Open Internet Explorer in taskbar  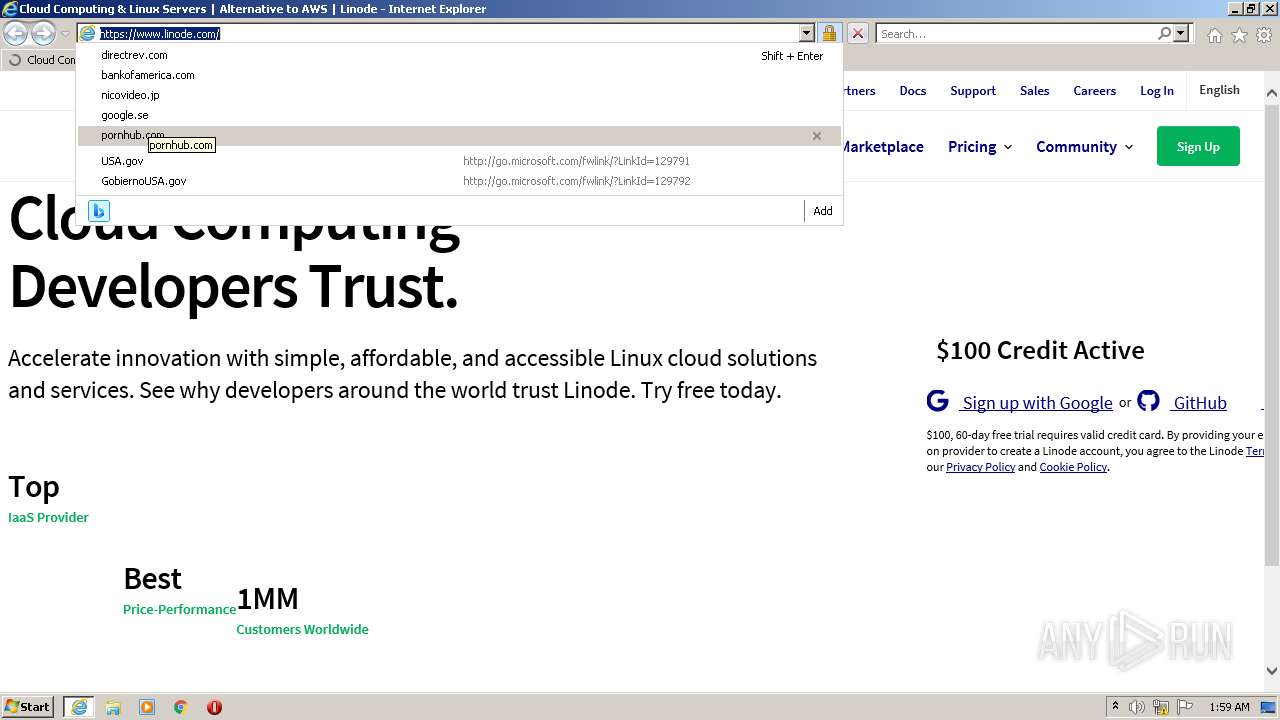(79, 707)
